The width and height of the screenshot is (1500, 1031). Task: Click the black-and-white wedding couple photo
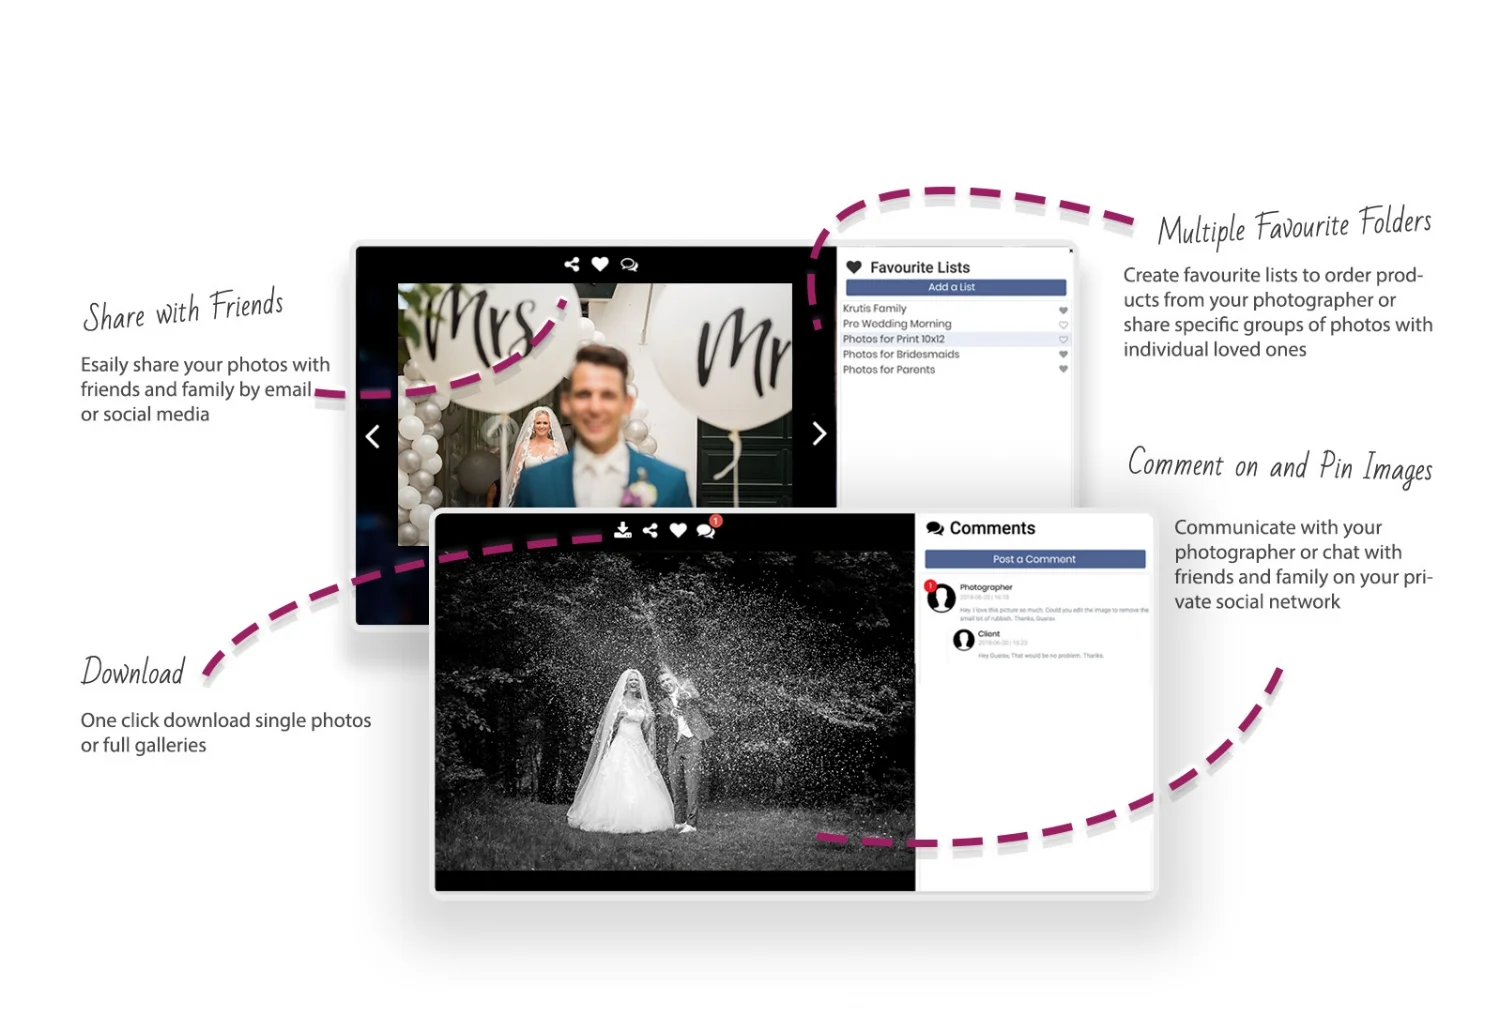(675, 710)
